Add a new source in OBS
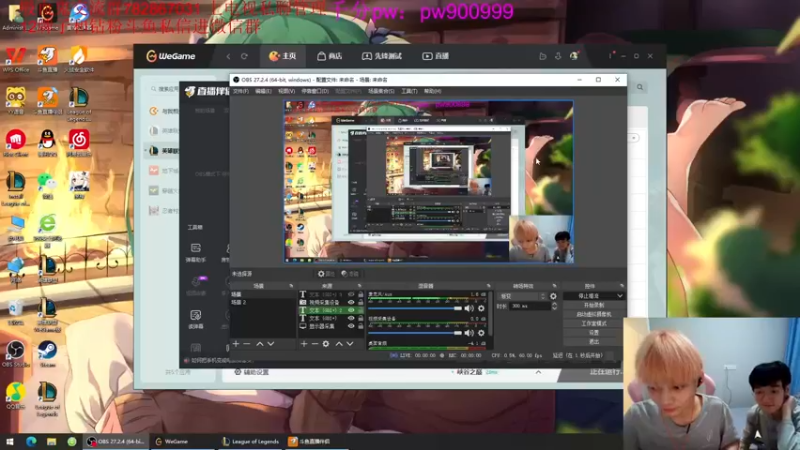The image size is (800, 450). pos(304,344)
